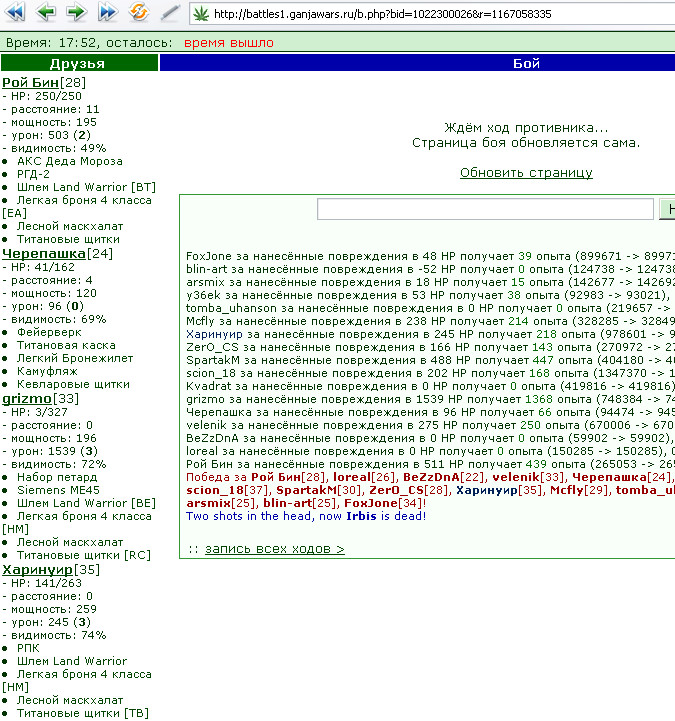Go back with the green left arrow
Screen dimensions: 675x721
(x=46, y=13)
